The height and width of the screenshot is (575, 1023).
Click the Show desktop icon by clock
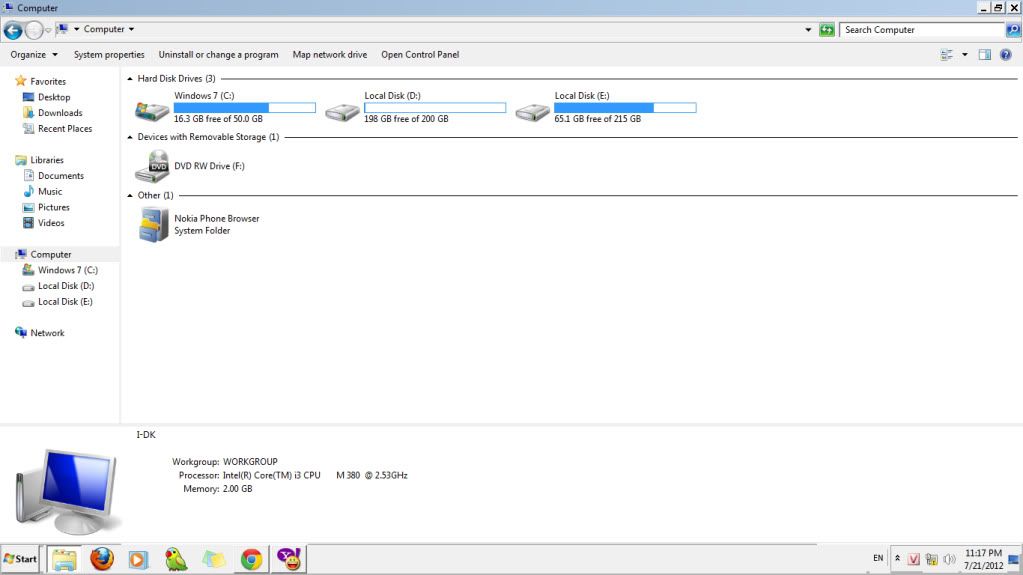pyautogui.click(x=1014, y=559)
